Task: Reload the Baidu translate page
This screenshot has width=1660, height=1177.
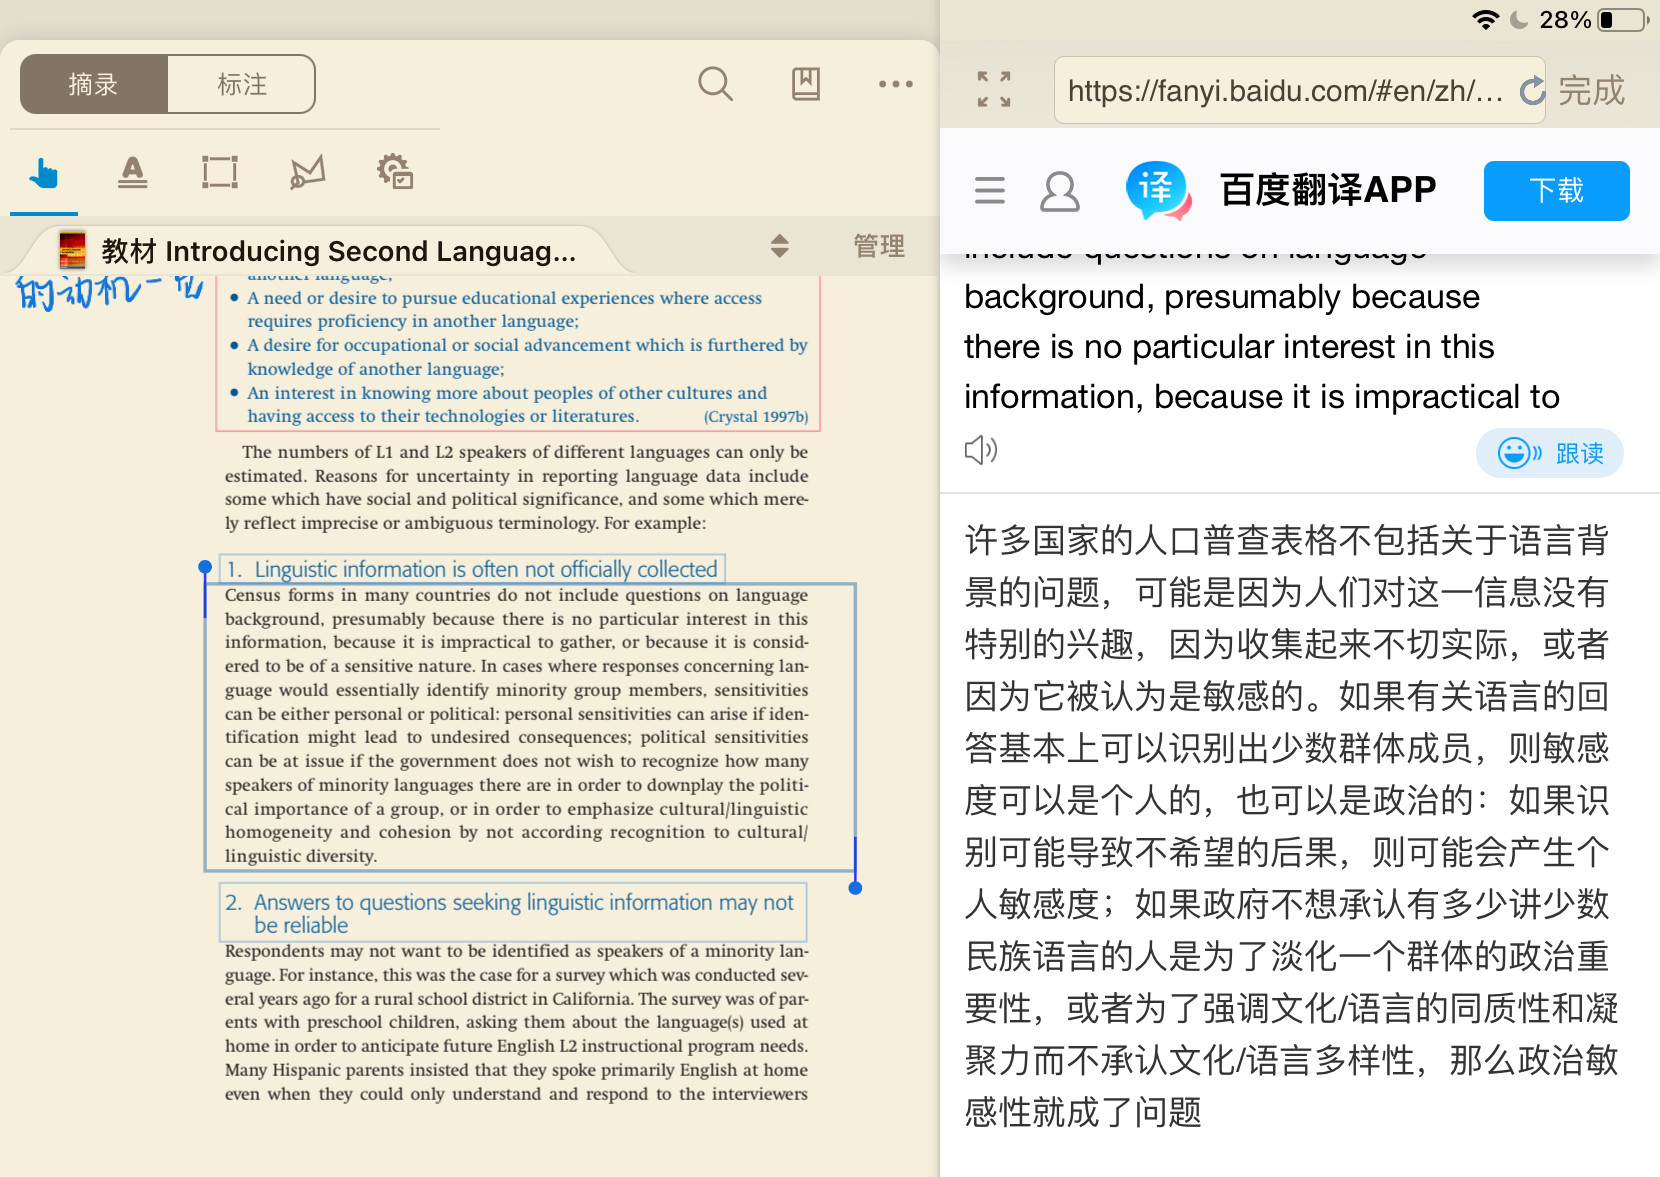Action: pyautogui.click(x=1532, y=91)
